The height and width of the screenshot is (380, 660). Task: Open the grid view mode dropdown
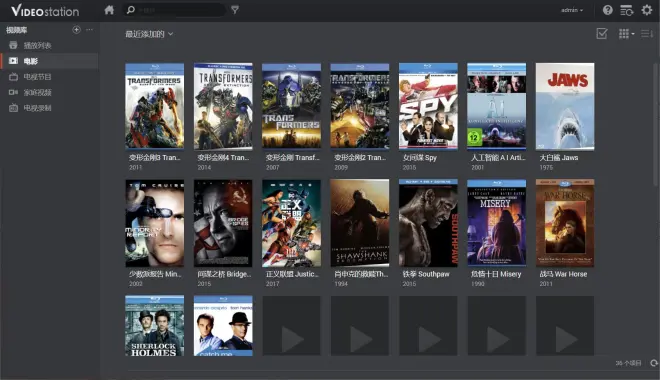tap(626, 34)
